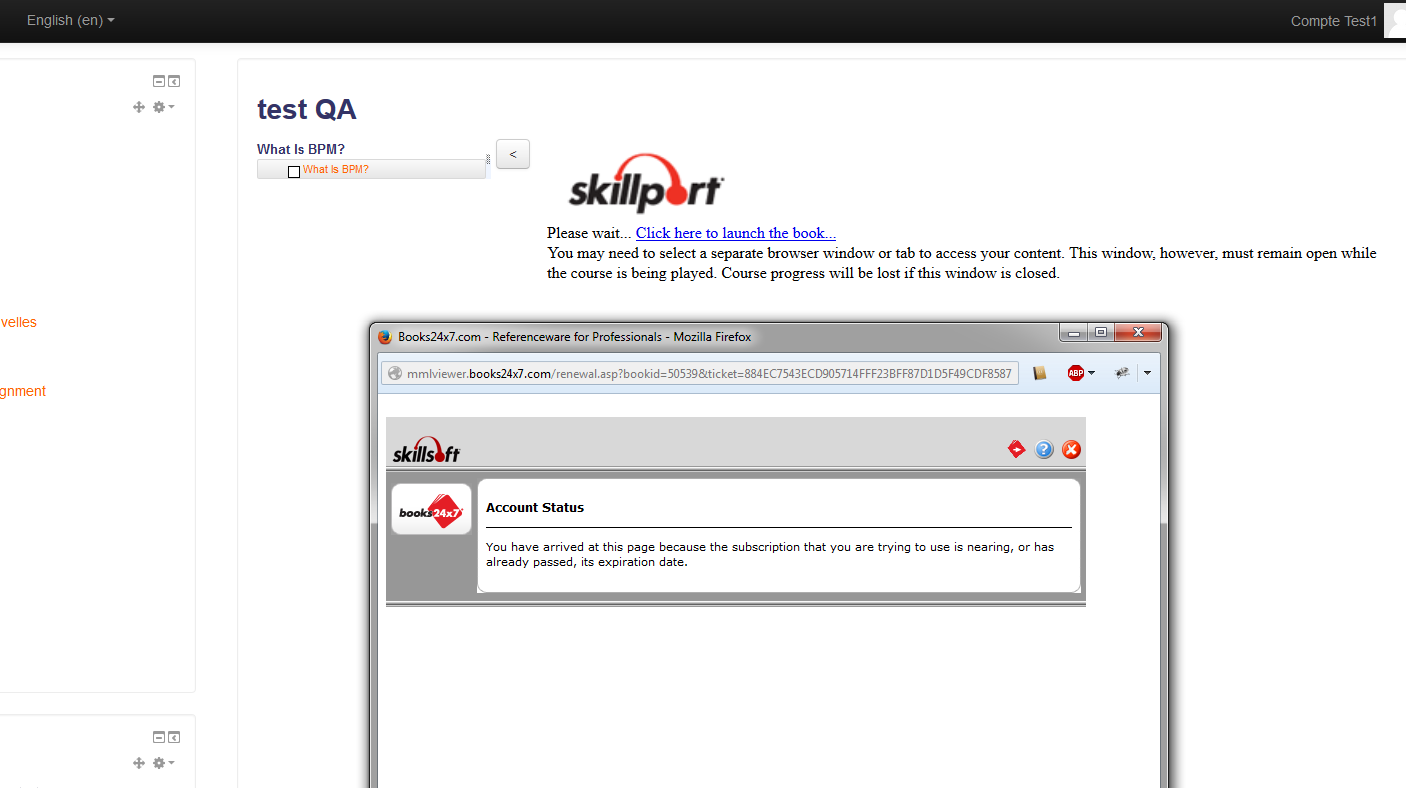Click the link to launch the book
The height and width of the screenshot is (788, 1406).
coord(736,233)
